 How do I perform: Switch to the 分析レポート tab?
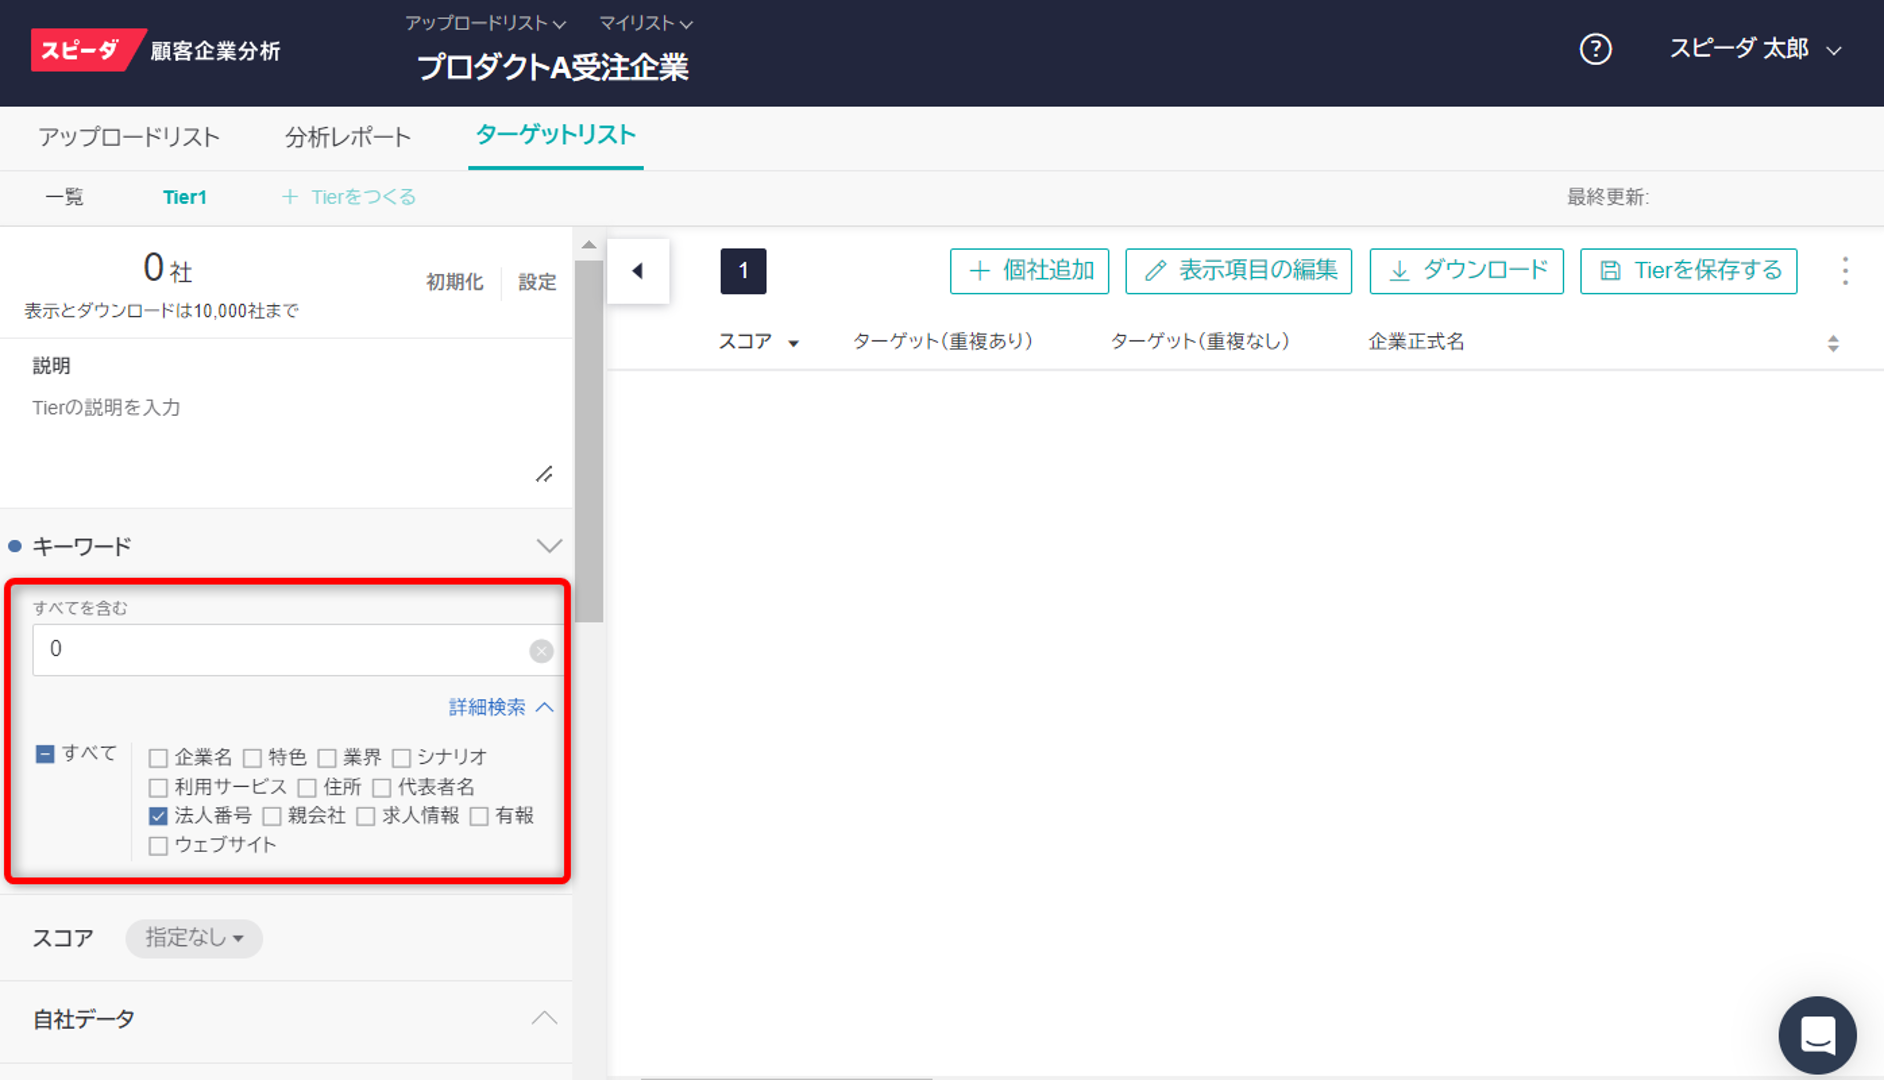click(x=347, y=138)
